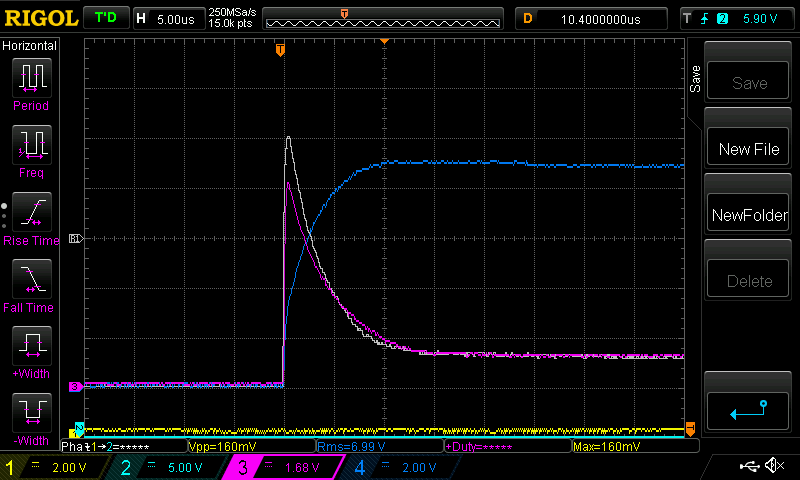
Task: Click the orange trigger position marker T
Action: pyautogui.click(x=280, y=49)
